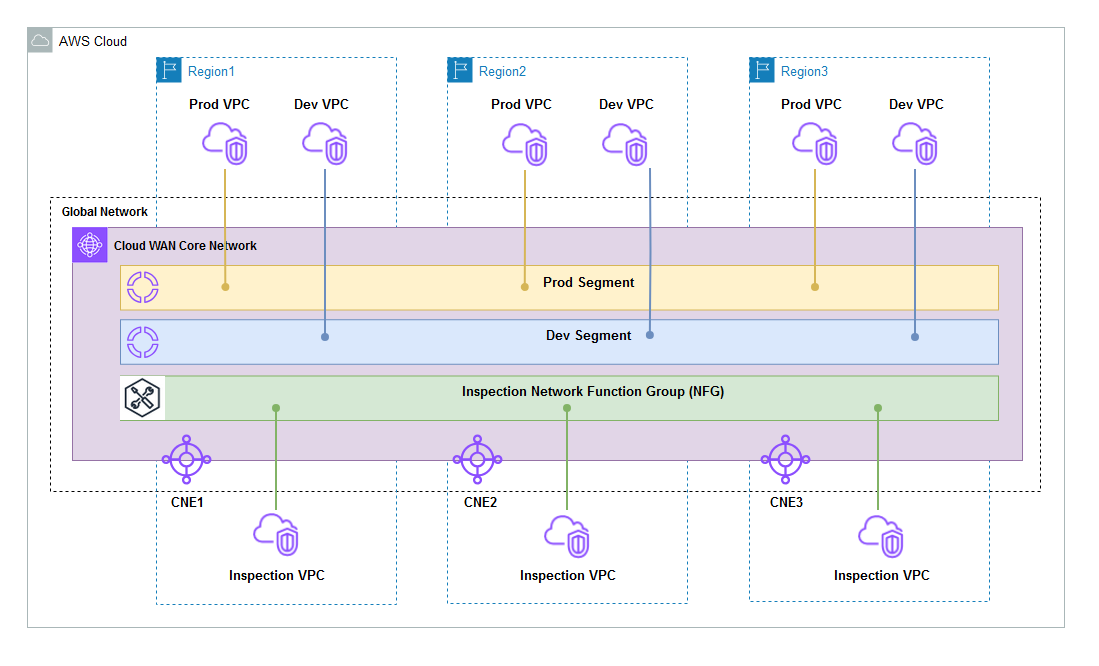Image resolution: width=1099 pixels, height=666 pixels.
Task: Select Inspection VPC icon under CNE1
Action: [276, 536]
